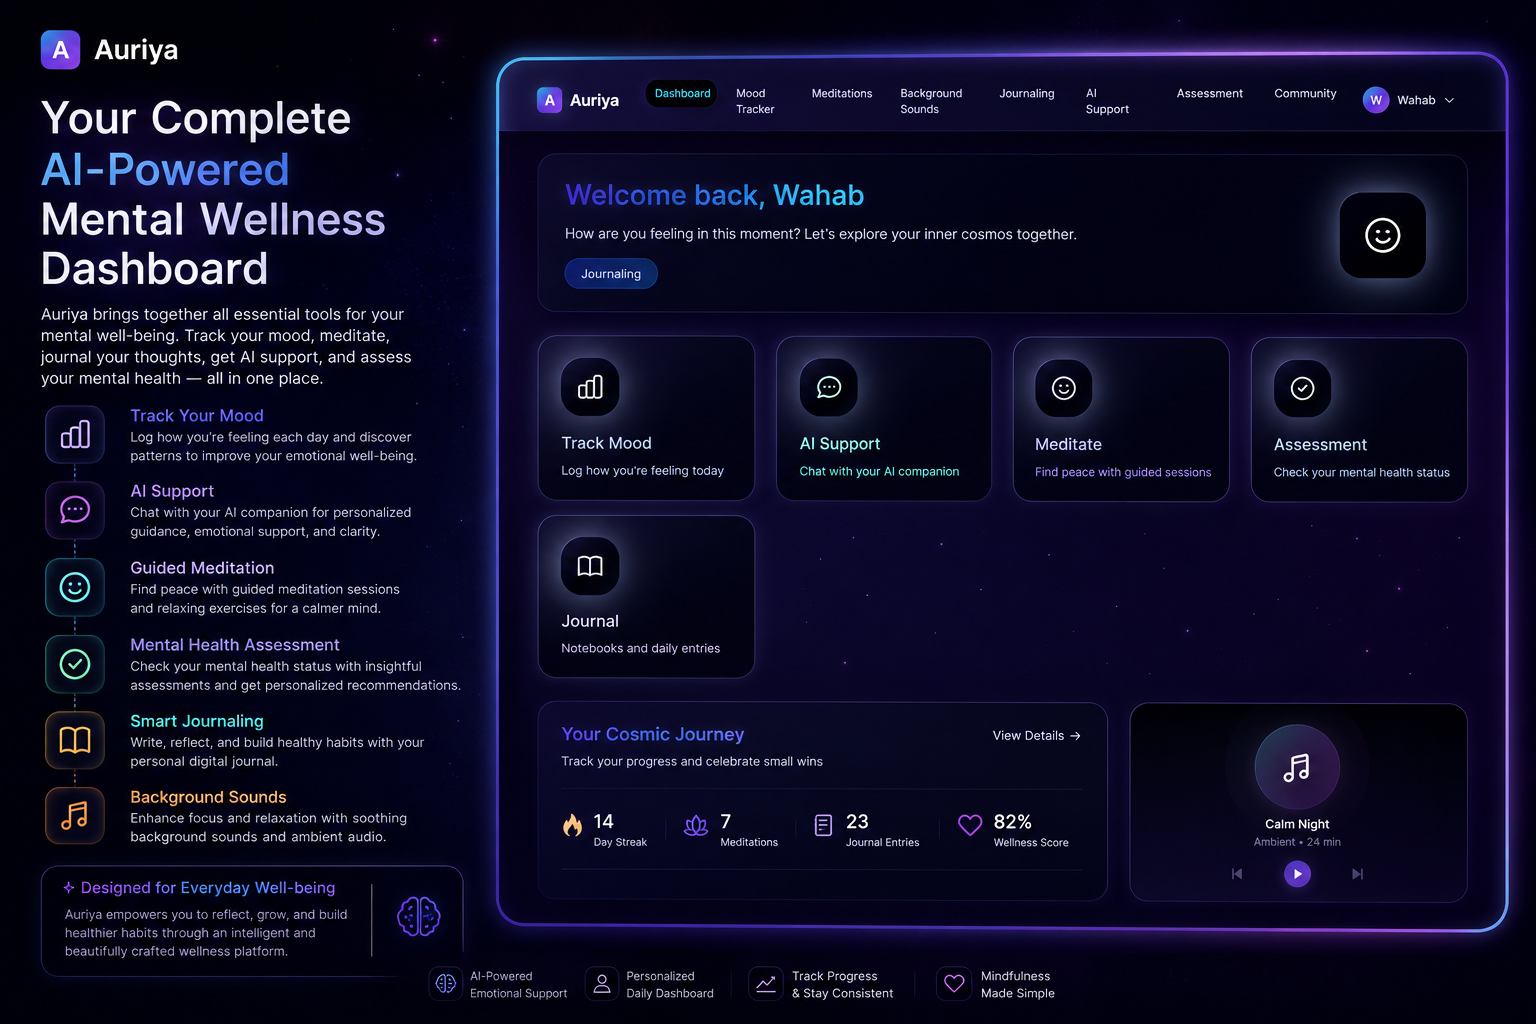Go to the Assessment nav tab
Image resolution: width=1536 pixels, height=1024 pixels.
(x=1210, y=93)
